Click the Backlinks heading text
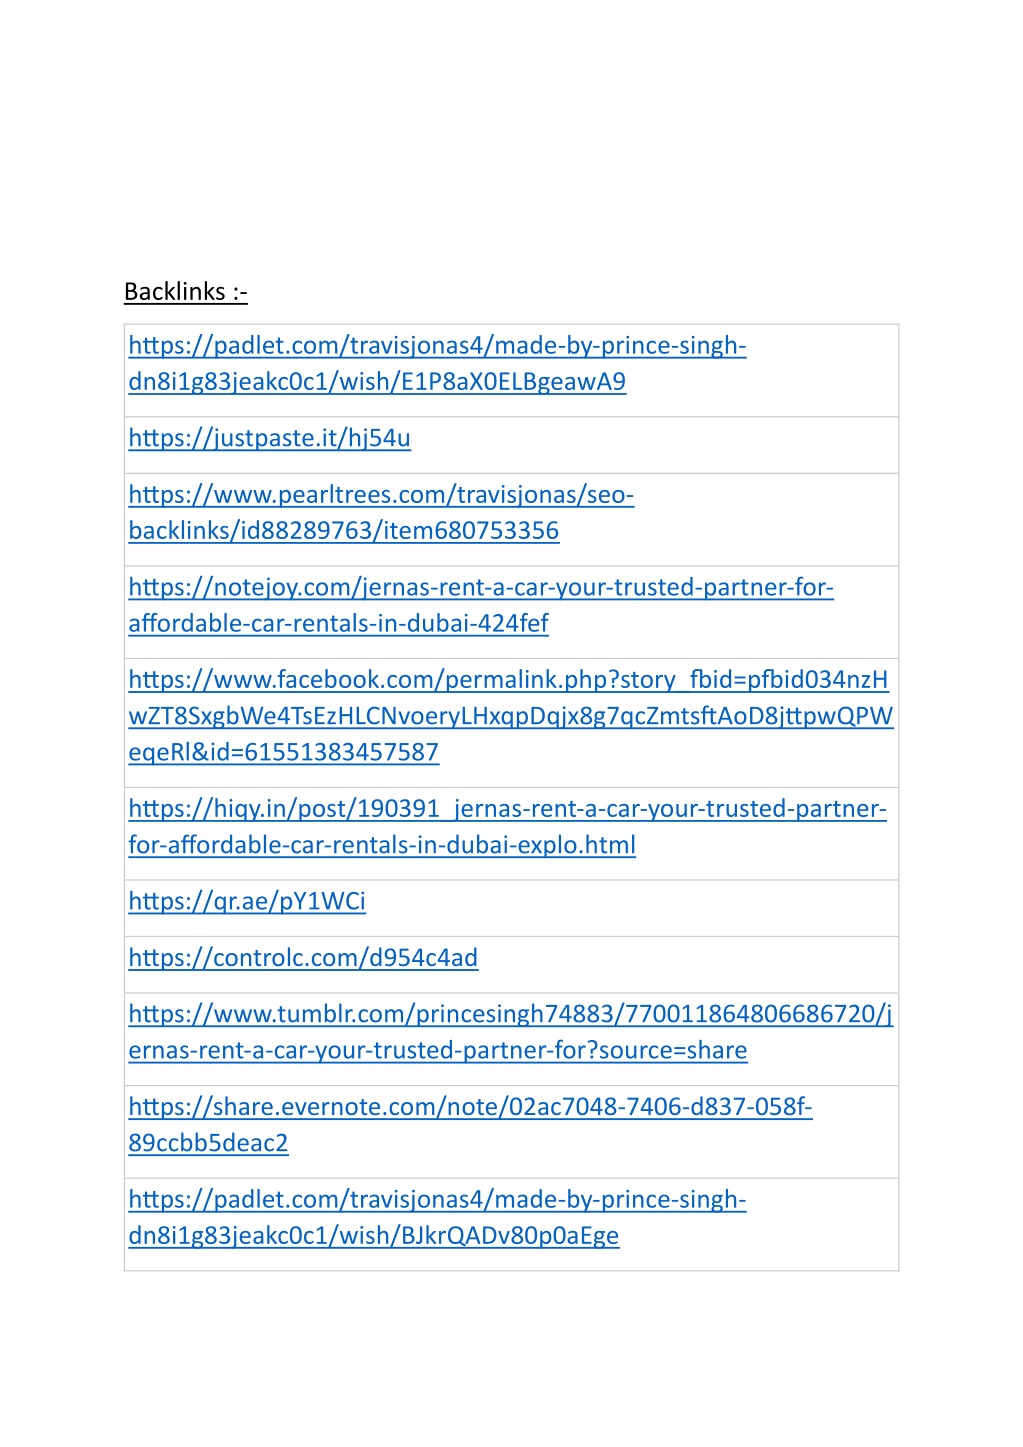Viewport: 1023px width, 1447px height. (185, 292)
